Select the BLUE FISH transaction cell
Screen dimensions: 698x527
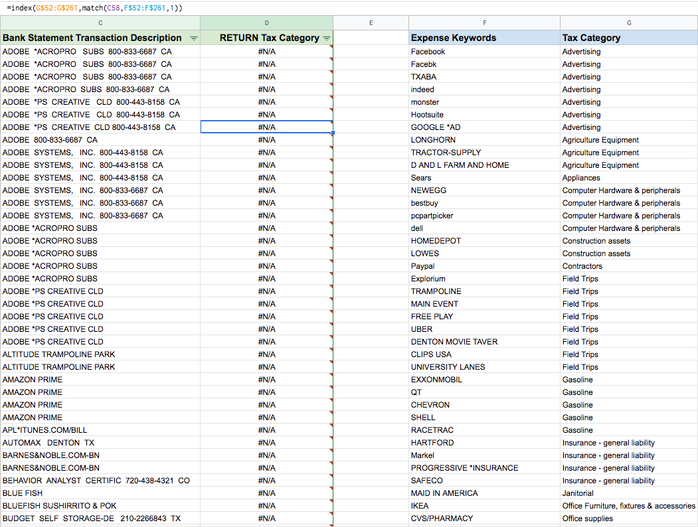coord(100,493)
